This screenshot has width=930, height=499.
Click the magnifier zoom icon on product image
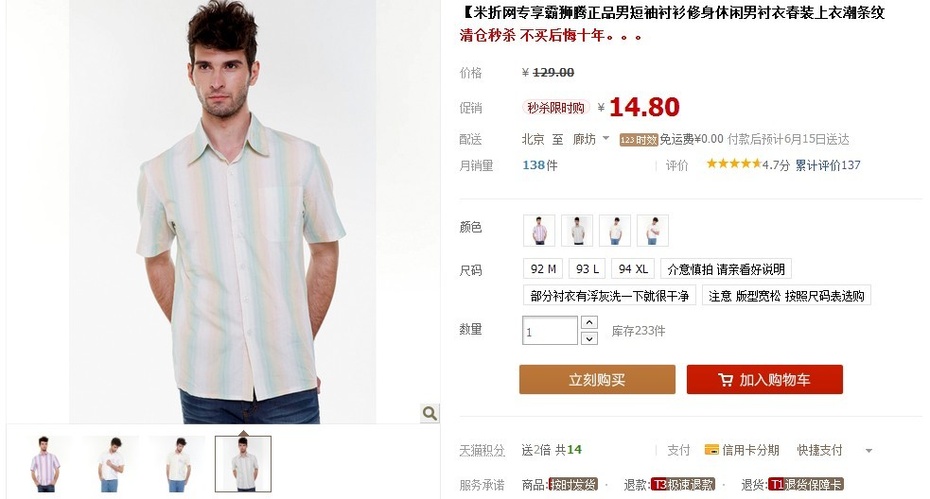(430, 413)
